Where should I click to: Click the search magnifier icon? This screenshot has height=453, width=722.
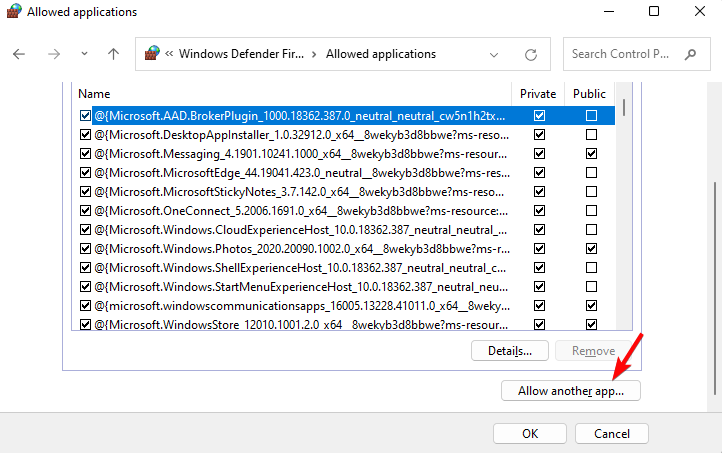[x=690, y=54]
